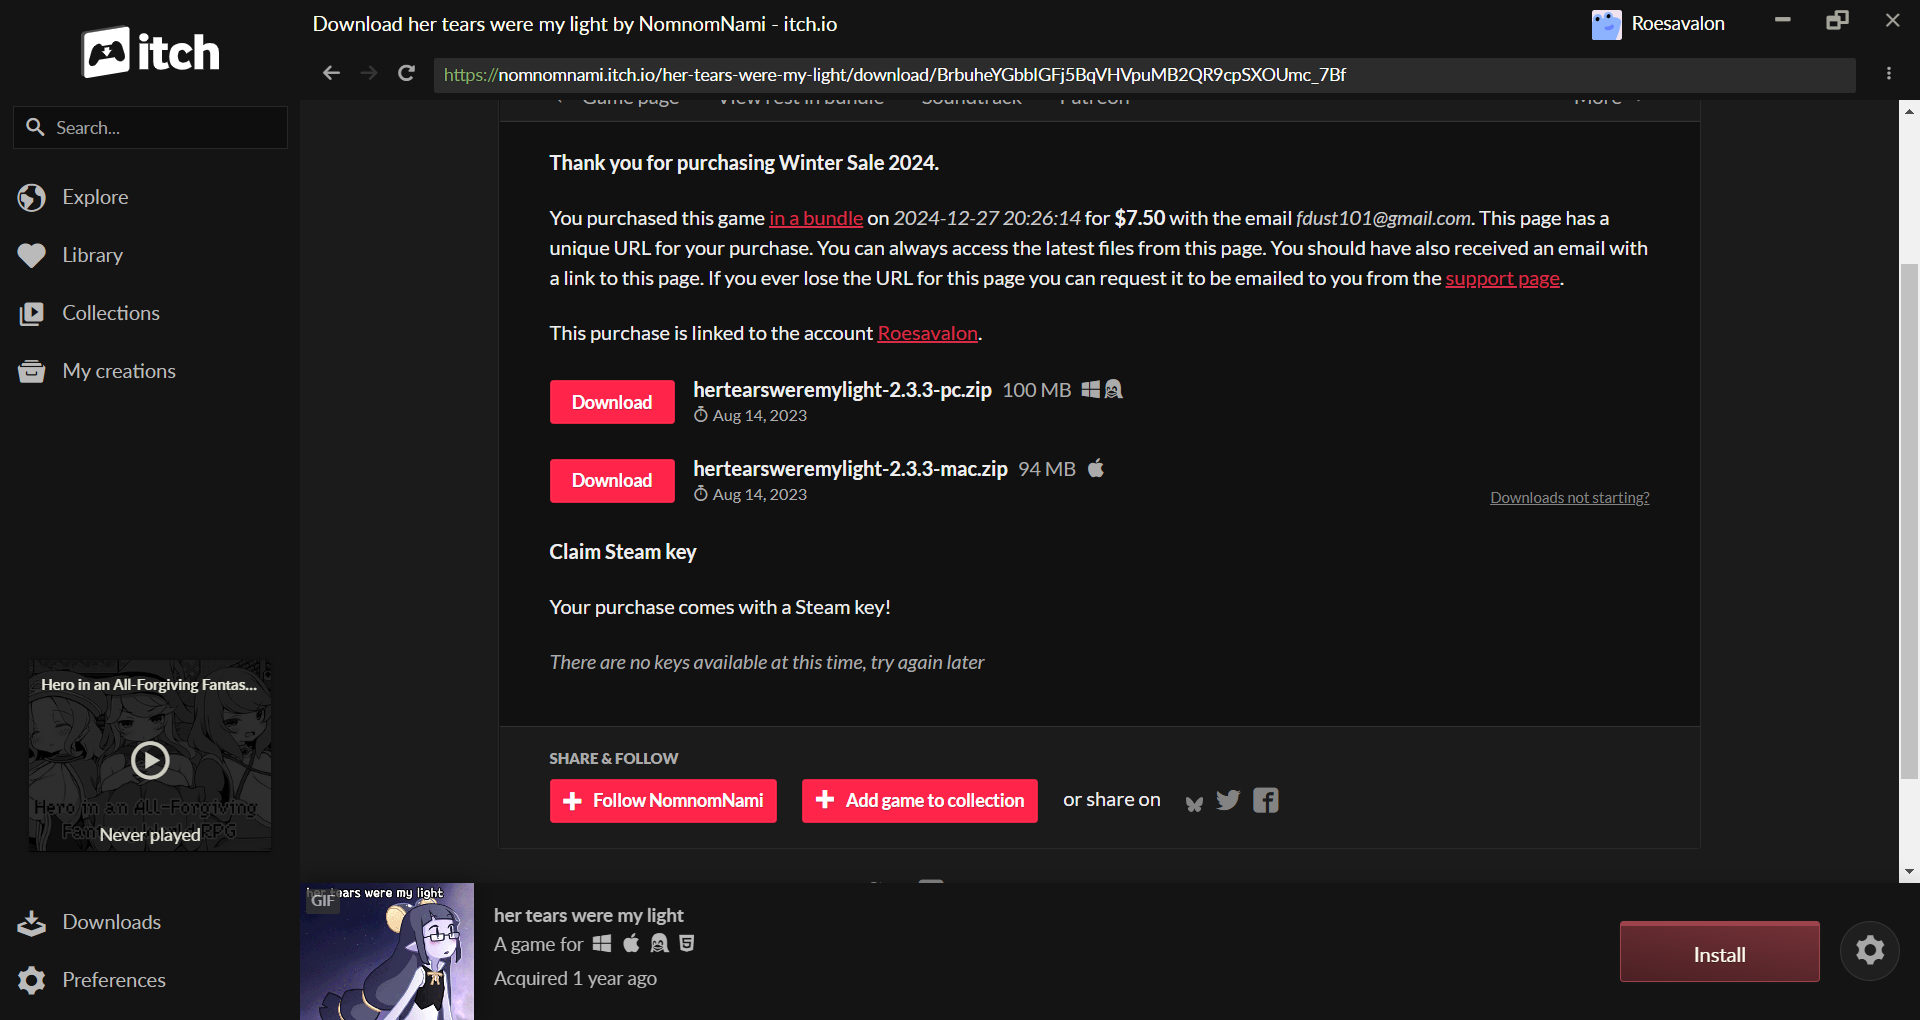1920x1020 pixels.
Task: Open the Hero in an All-Forgiving Fantasy title
Action: pos(149,685)
